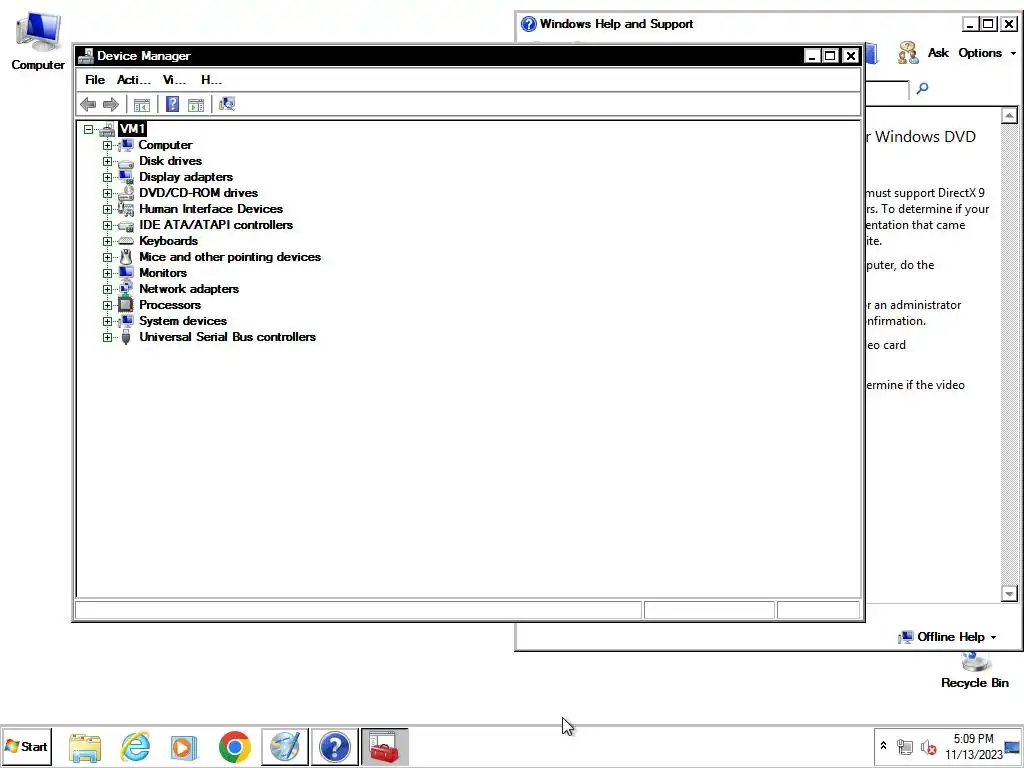Screen dimensions: 1024x768
Task: Collapse the VM1 root node
Action: coord(88,129)
